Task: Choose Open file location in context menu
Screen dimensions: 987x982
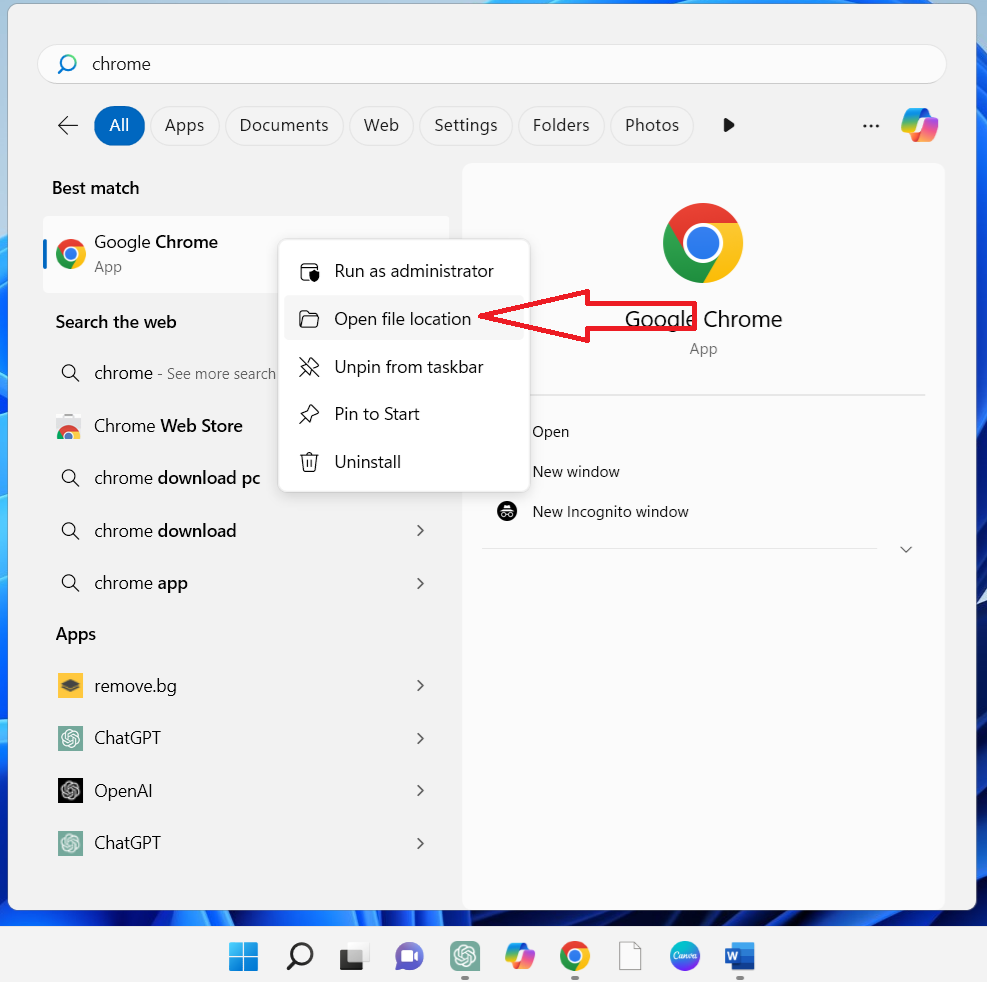Action: [x=404, y=319]
